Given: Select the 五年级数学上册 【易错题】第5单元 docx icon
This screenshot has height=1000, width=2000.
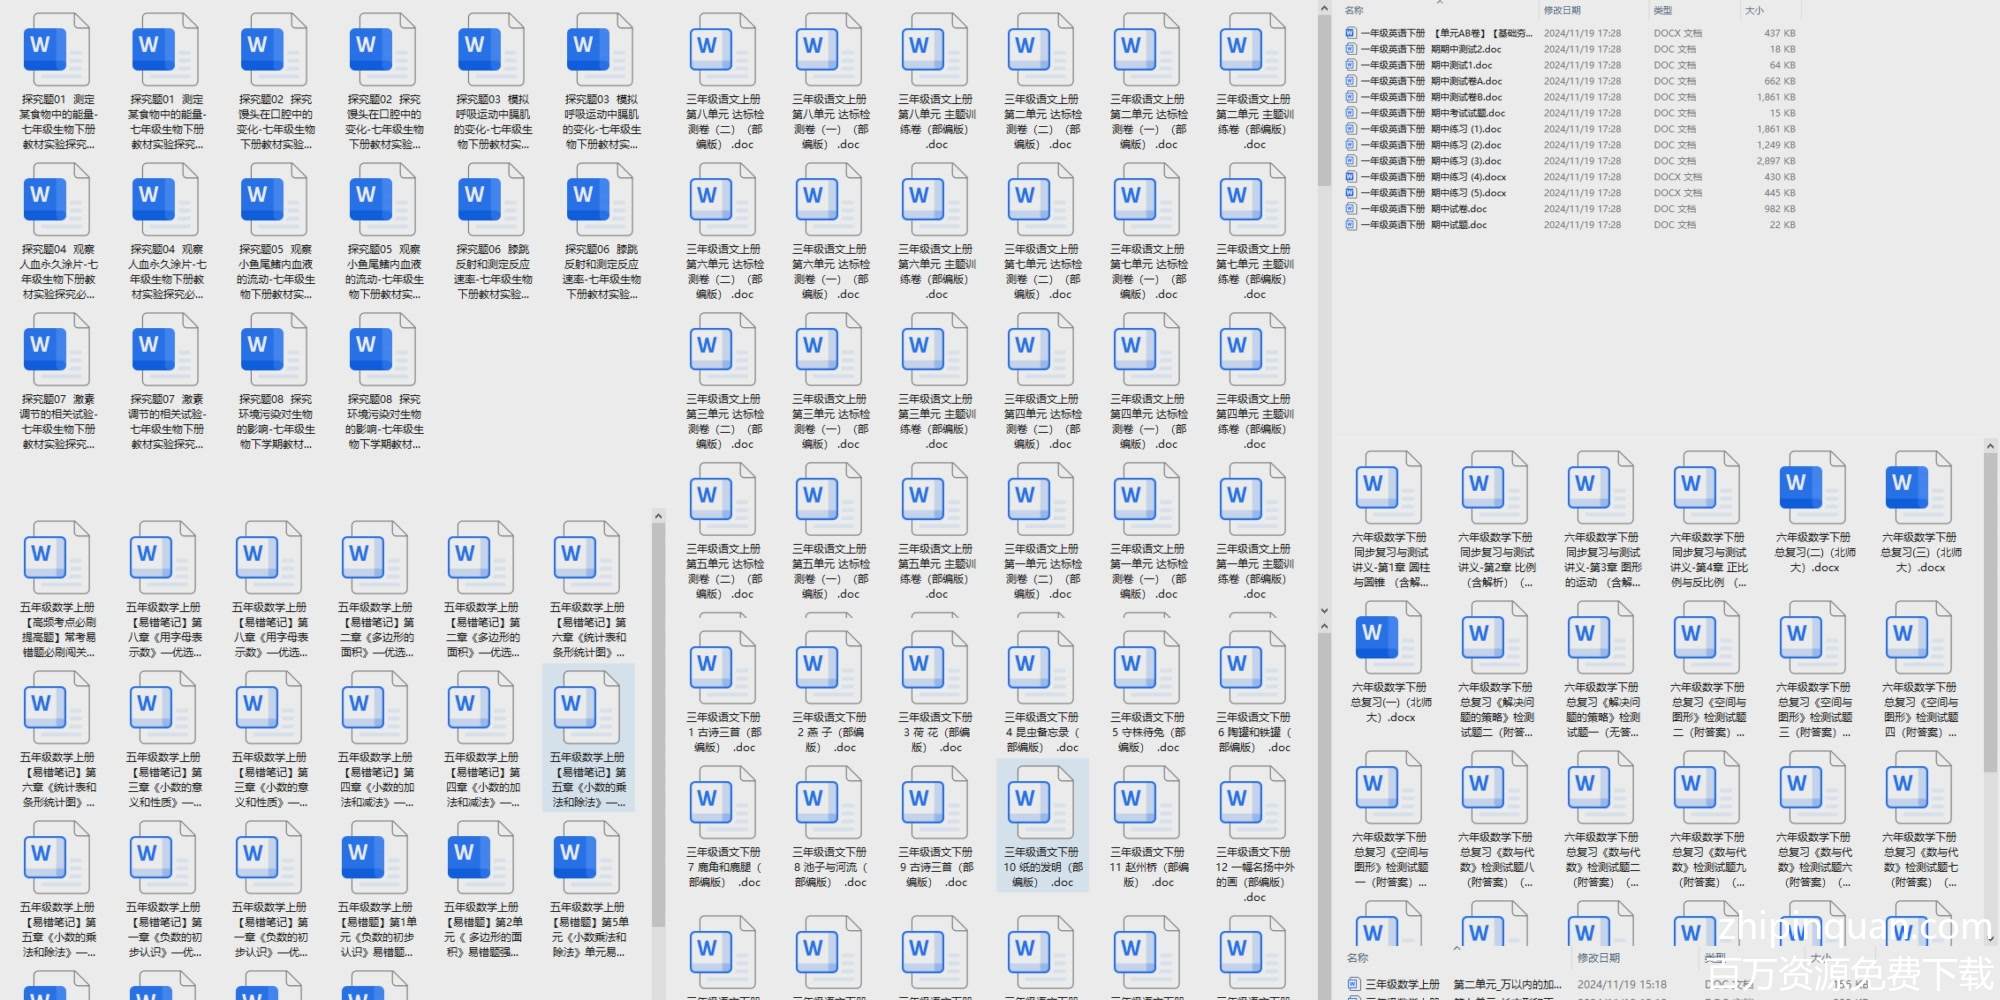Looking at the screenshot, I should click(x=587, y=858).
